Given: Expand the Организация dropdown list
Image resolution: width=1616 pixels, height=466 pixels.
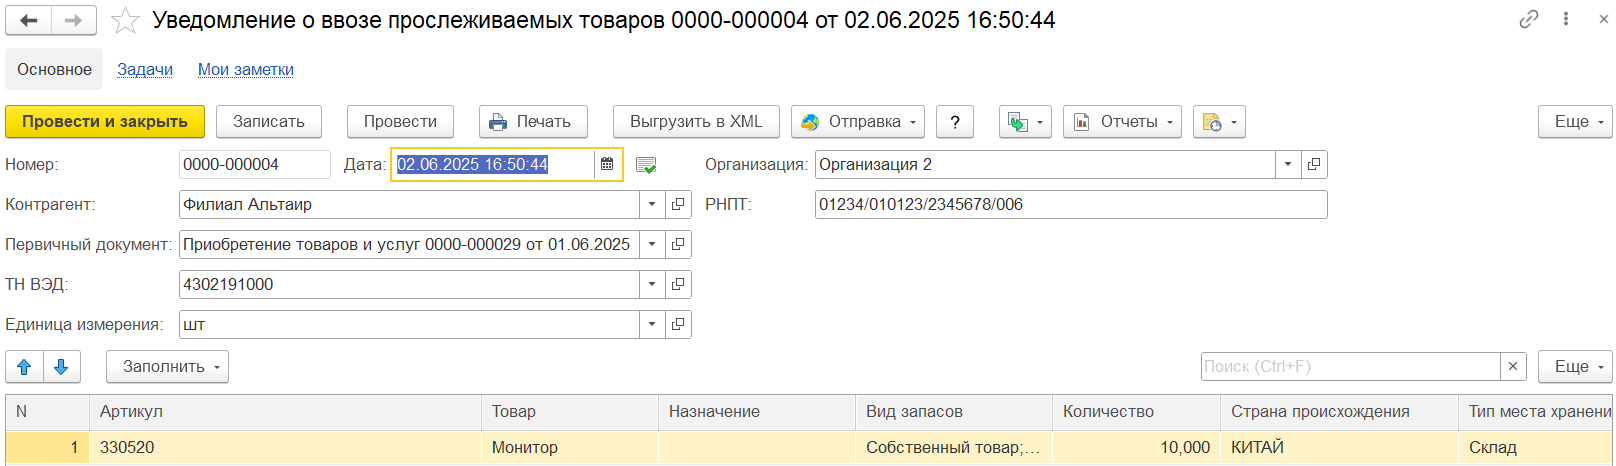Looking at the screenshot, I should click(1288, 164).
